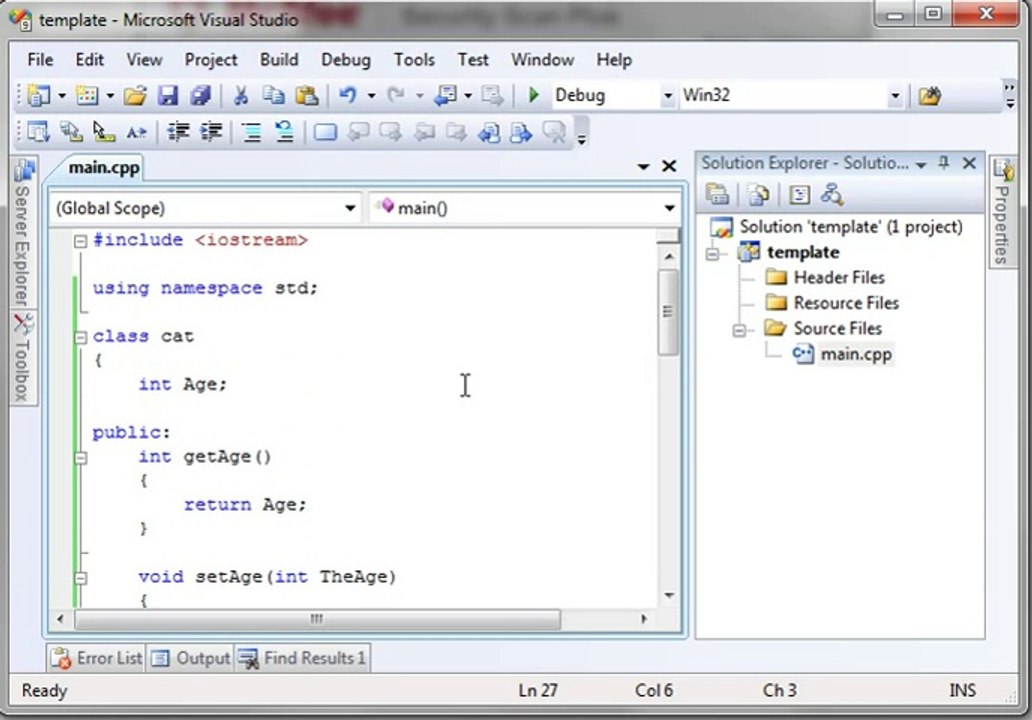Open the Global Scope dropdown

coord(350,209)
